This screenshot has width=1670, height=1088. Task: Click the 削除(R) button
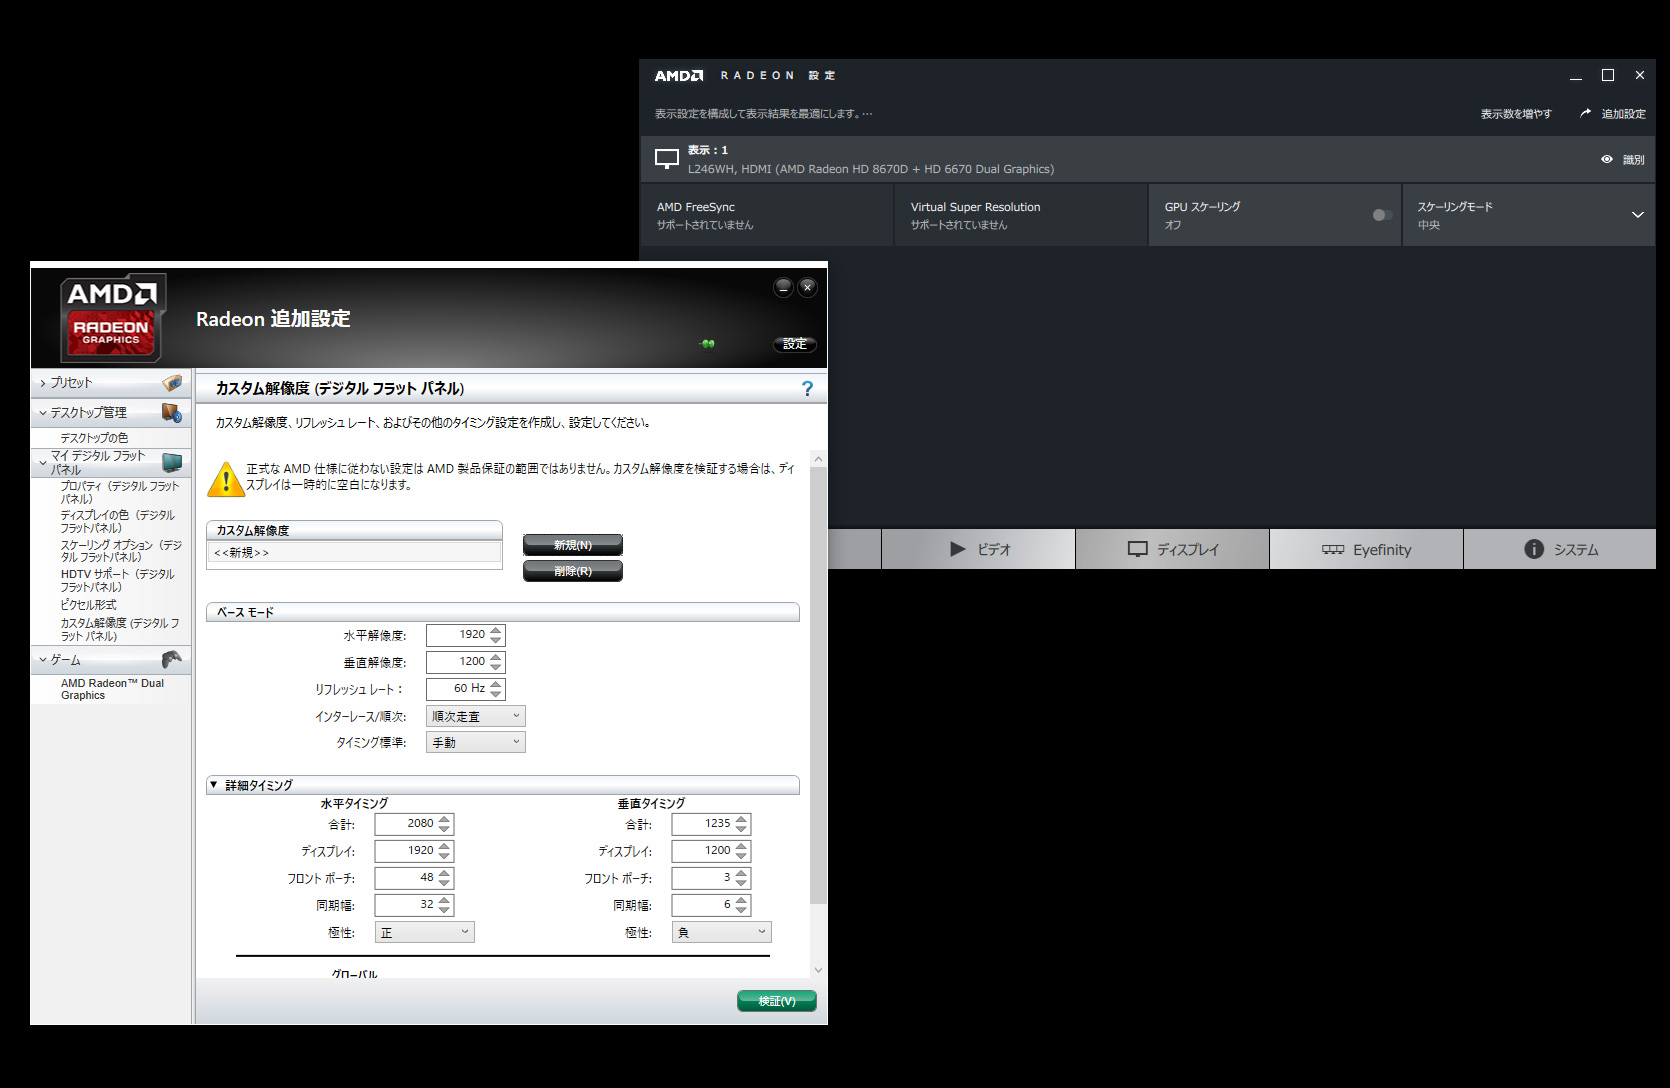tap(573, 571)
